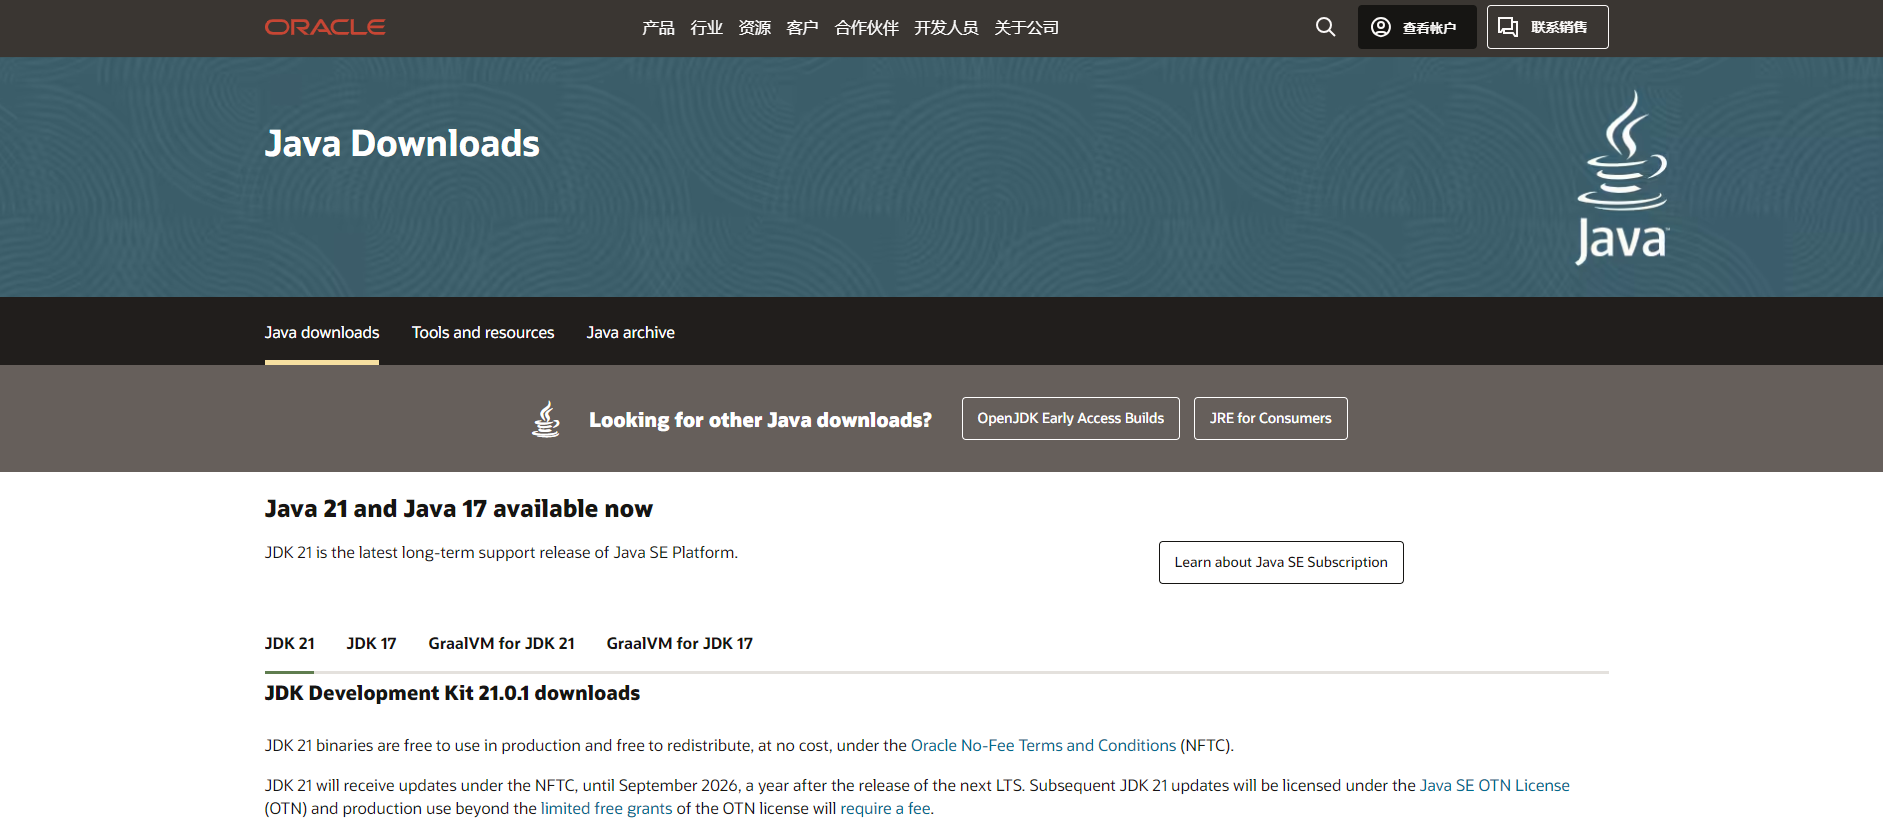Image resolution: width=1883 pixels, height=823 pixels.
Task: Click the Java logo in banner
Action: tap(1622, 178)
